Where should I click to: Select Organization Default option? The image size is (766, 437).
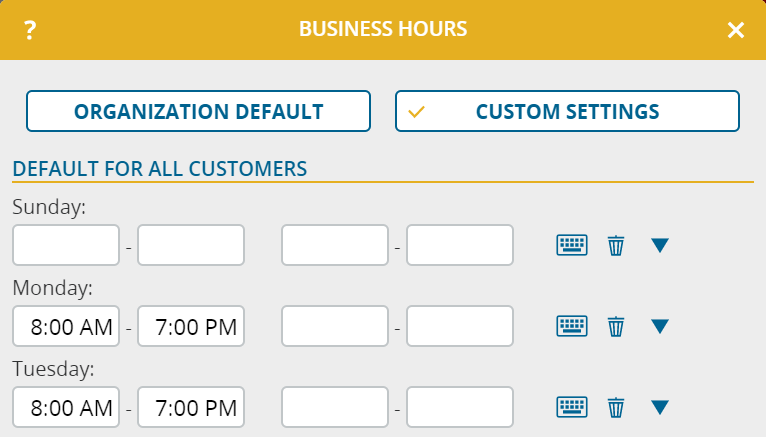198,111
